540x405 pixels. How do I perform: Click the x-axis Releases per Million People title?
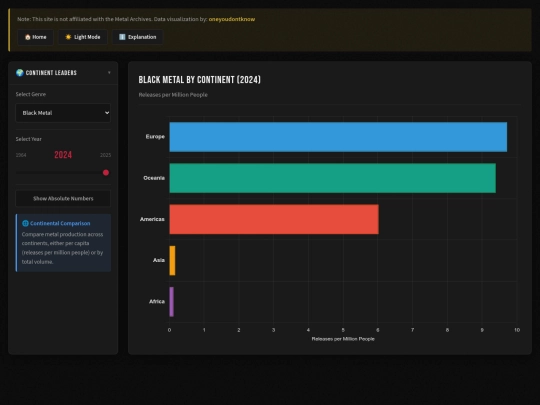click(x=343, y=339)
